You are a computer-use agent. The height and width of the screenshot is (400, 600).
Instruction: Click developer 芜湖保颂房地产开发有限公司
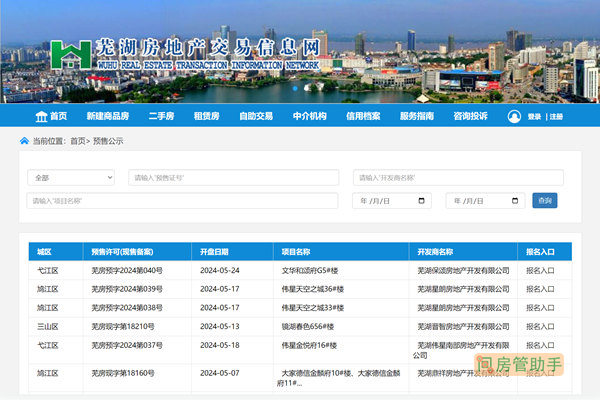463,271
